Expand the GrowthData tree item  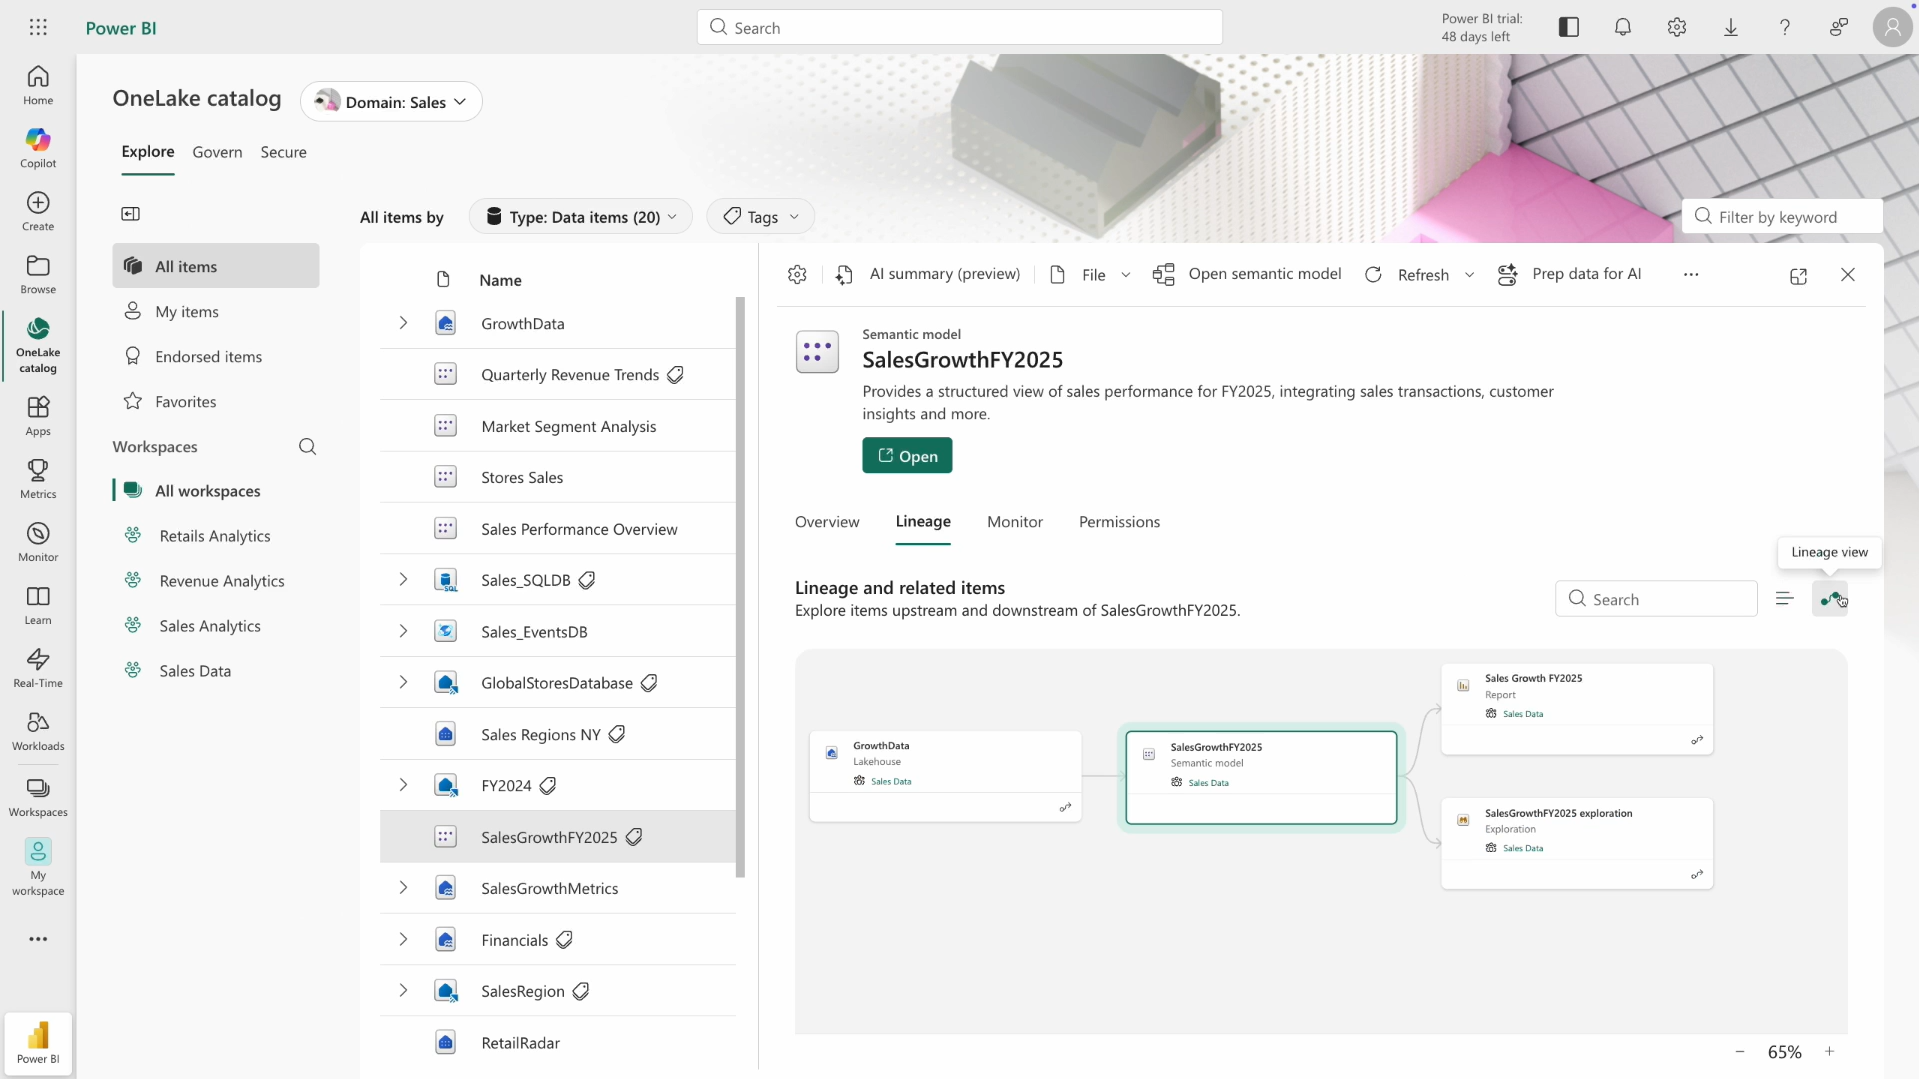tap(403, 323)
